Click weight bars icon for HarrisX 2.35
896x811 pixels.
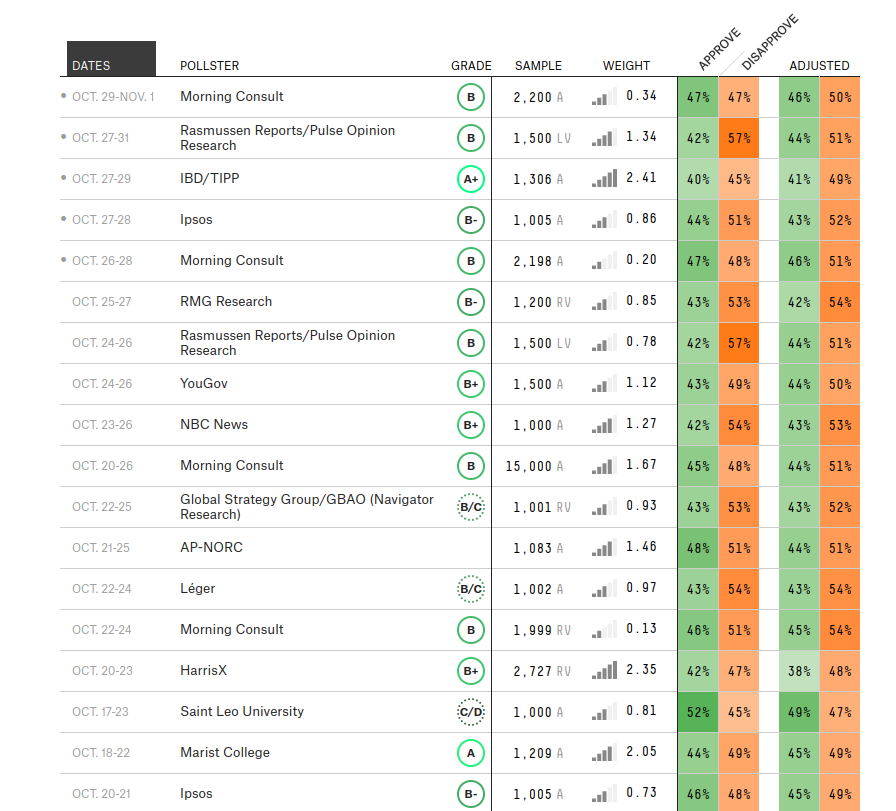(605, 670)
